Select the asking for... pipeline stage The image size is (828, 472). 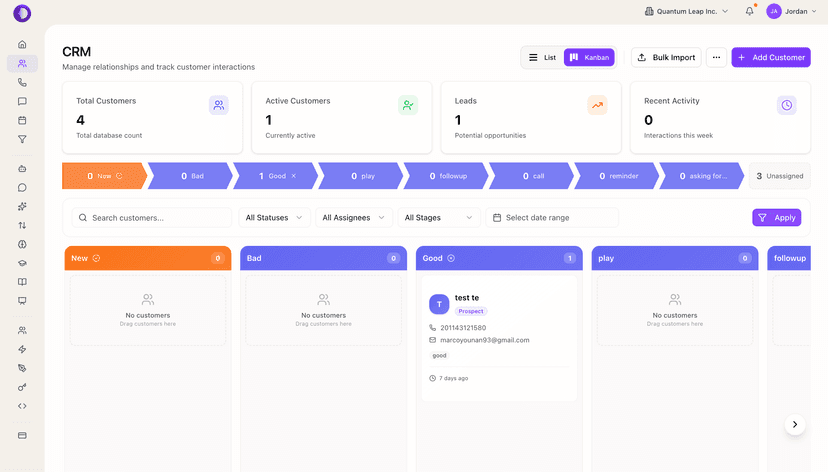(703, 176)
